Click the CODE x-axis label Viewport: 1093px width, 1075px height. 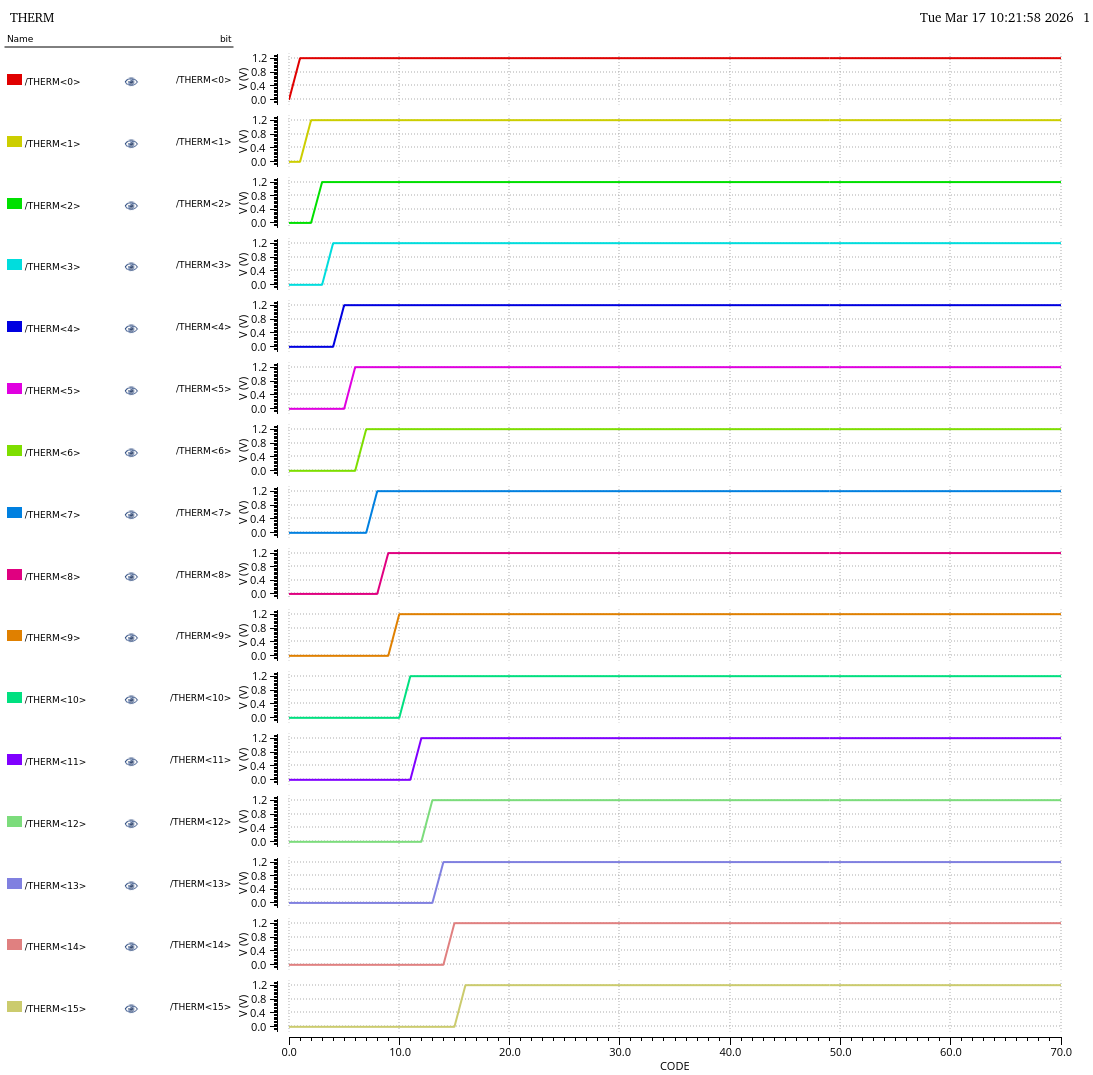674,1066
